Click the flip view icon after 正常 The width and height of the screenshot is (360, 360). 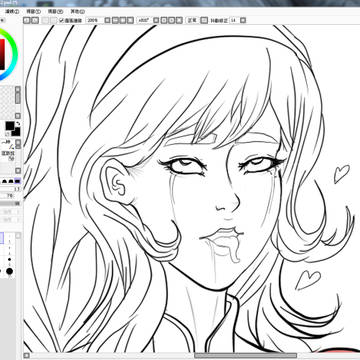204,20
